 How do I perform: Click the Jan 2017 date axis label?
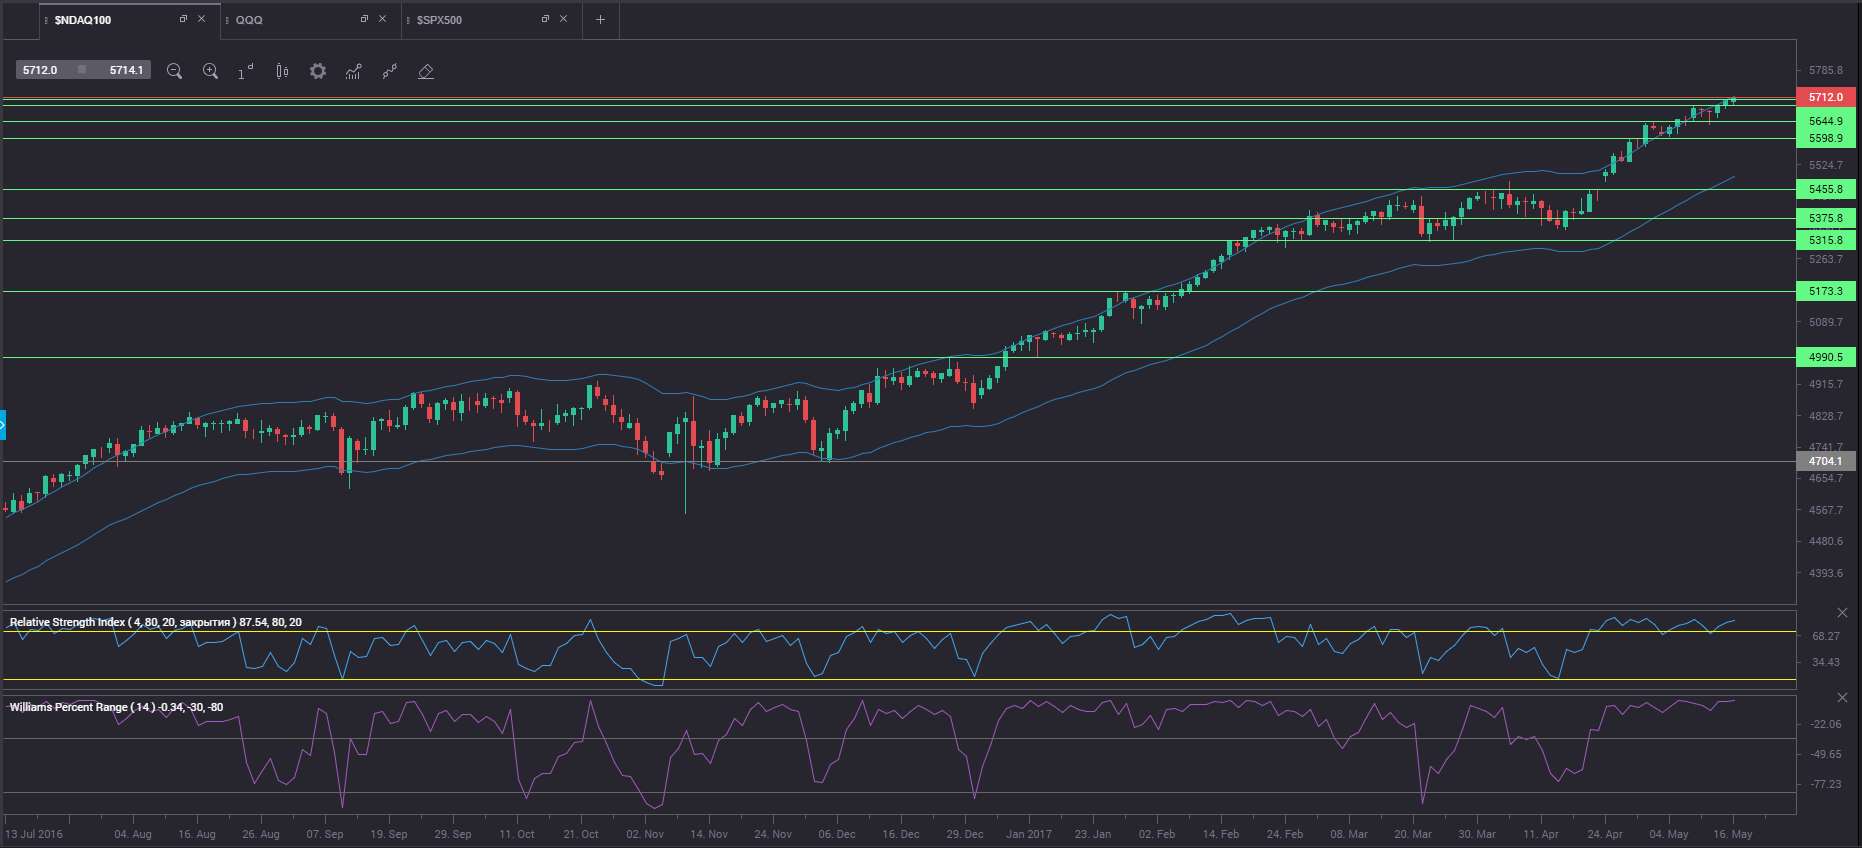point(1029,834)
